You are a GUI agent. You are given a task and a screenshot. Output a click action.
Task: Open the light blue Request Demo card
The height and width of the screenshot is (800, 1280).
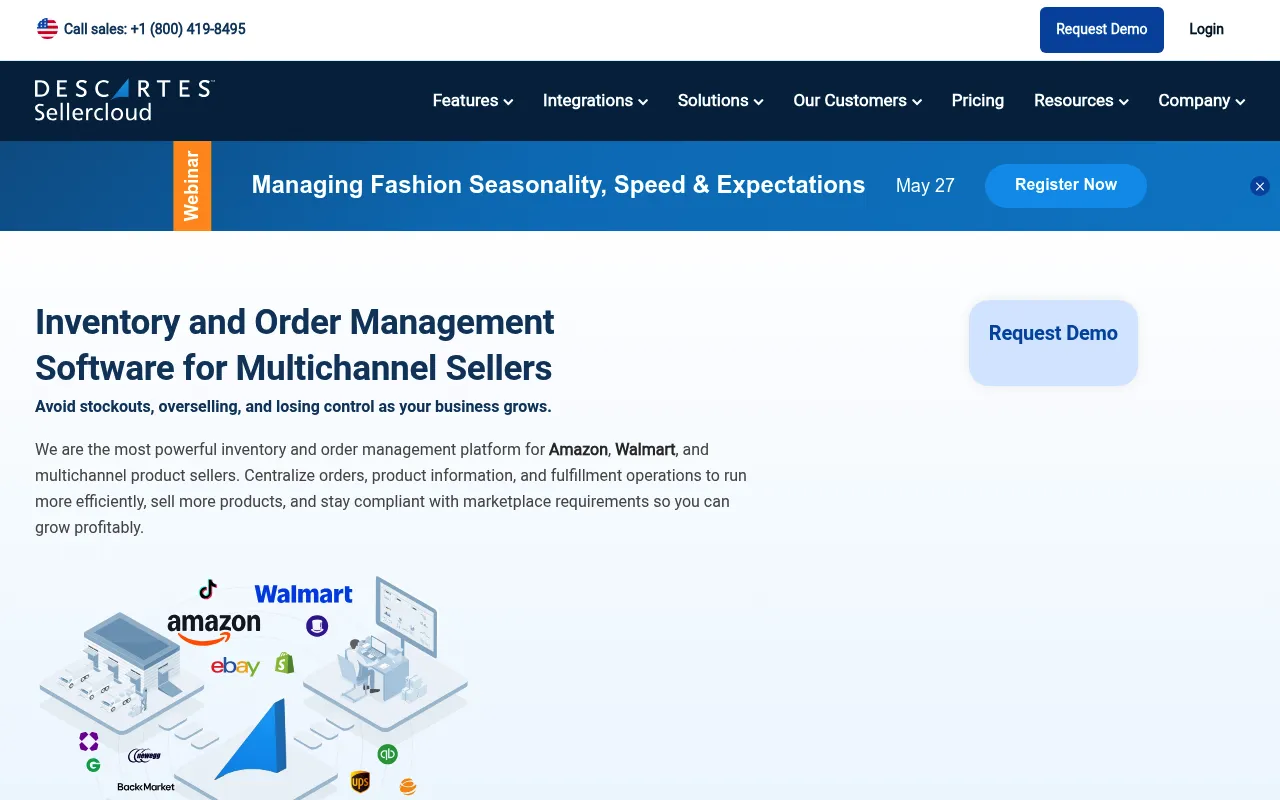(1053, 343)
